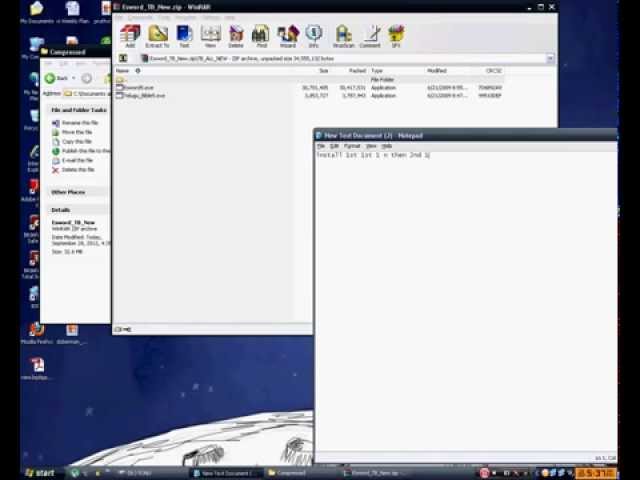Sort WinRAR list by Name column
The width and height of the screenshot is (640, 480).
[122, 71]
